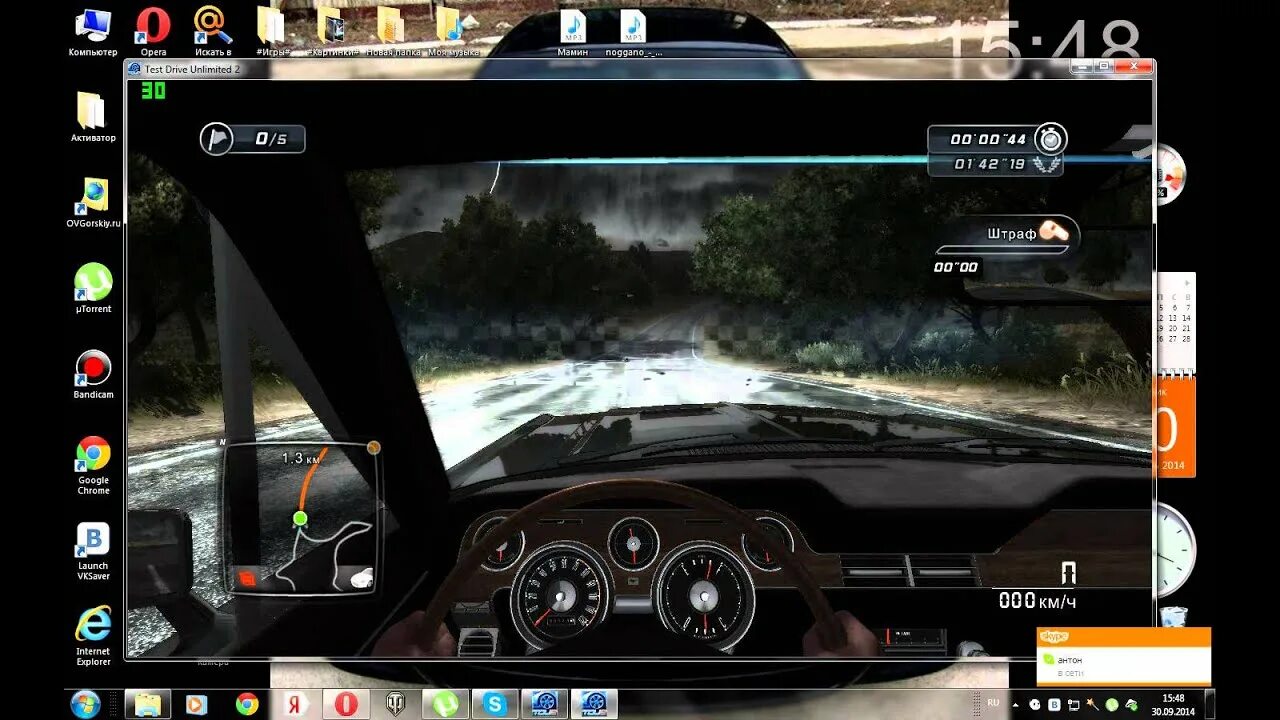1280x720 pixels.
Task: Open the Internet Explorer desktop shortcut
Action: coord(93,637)
